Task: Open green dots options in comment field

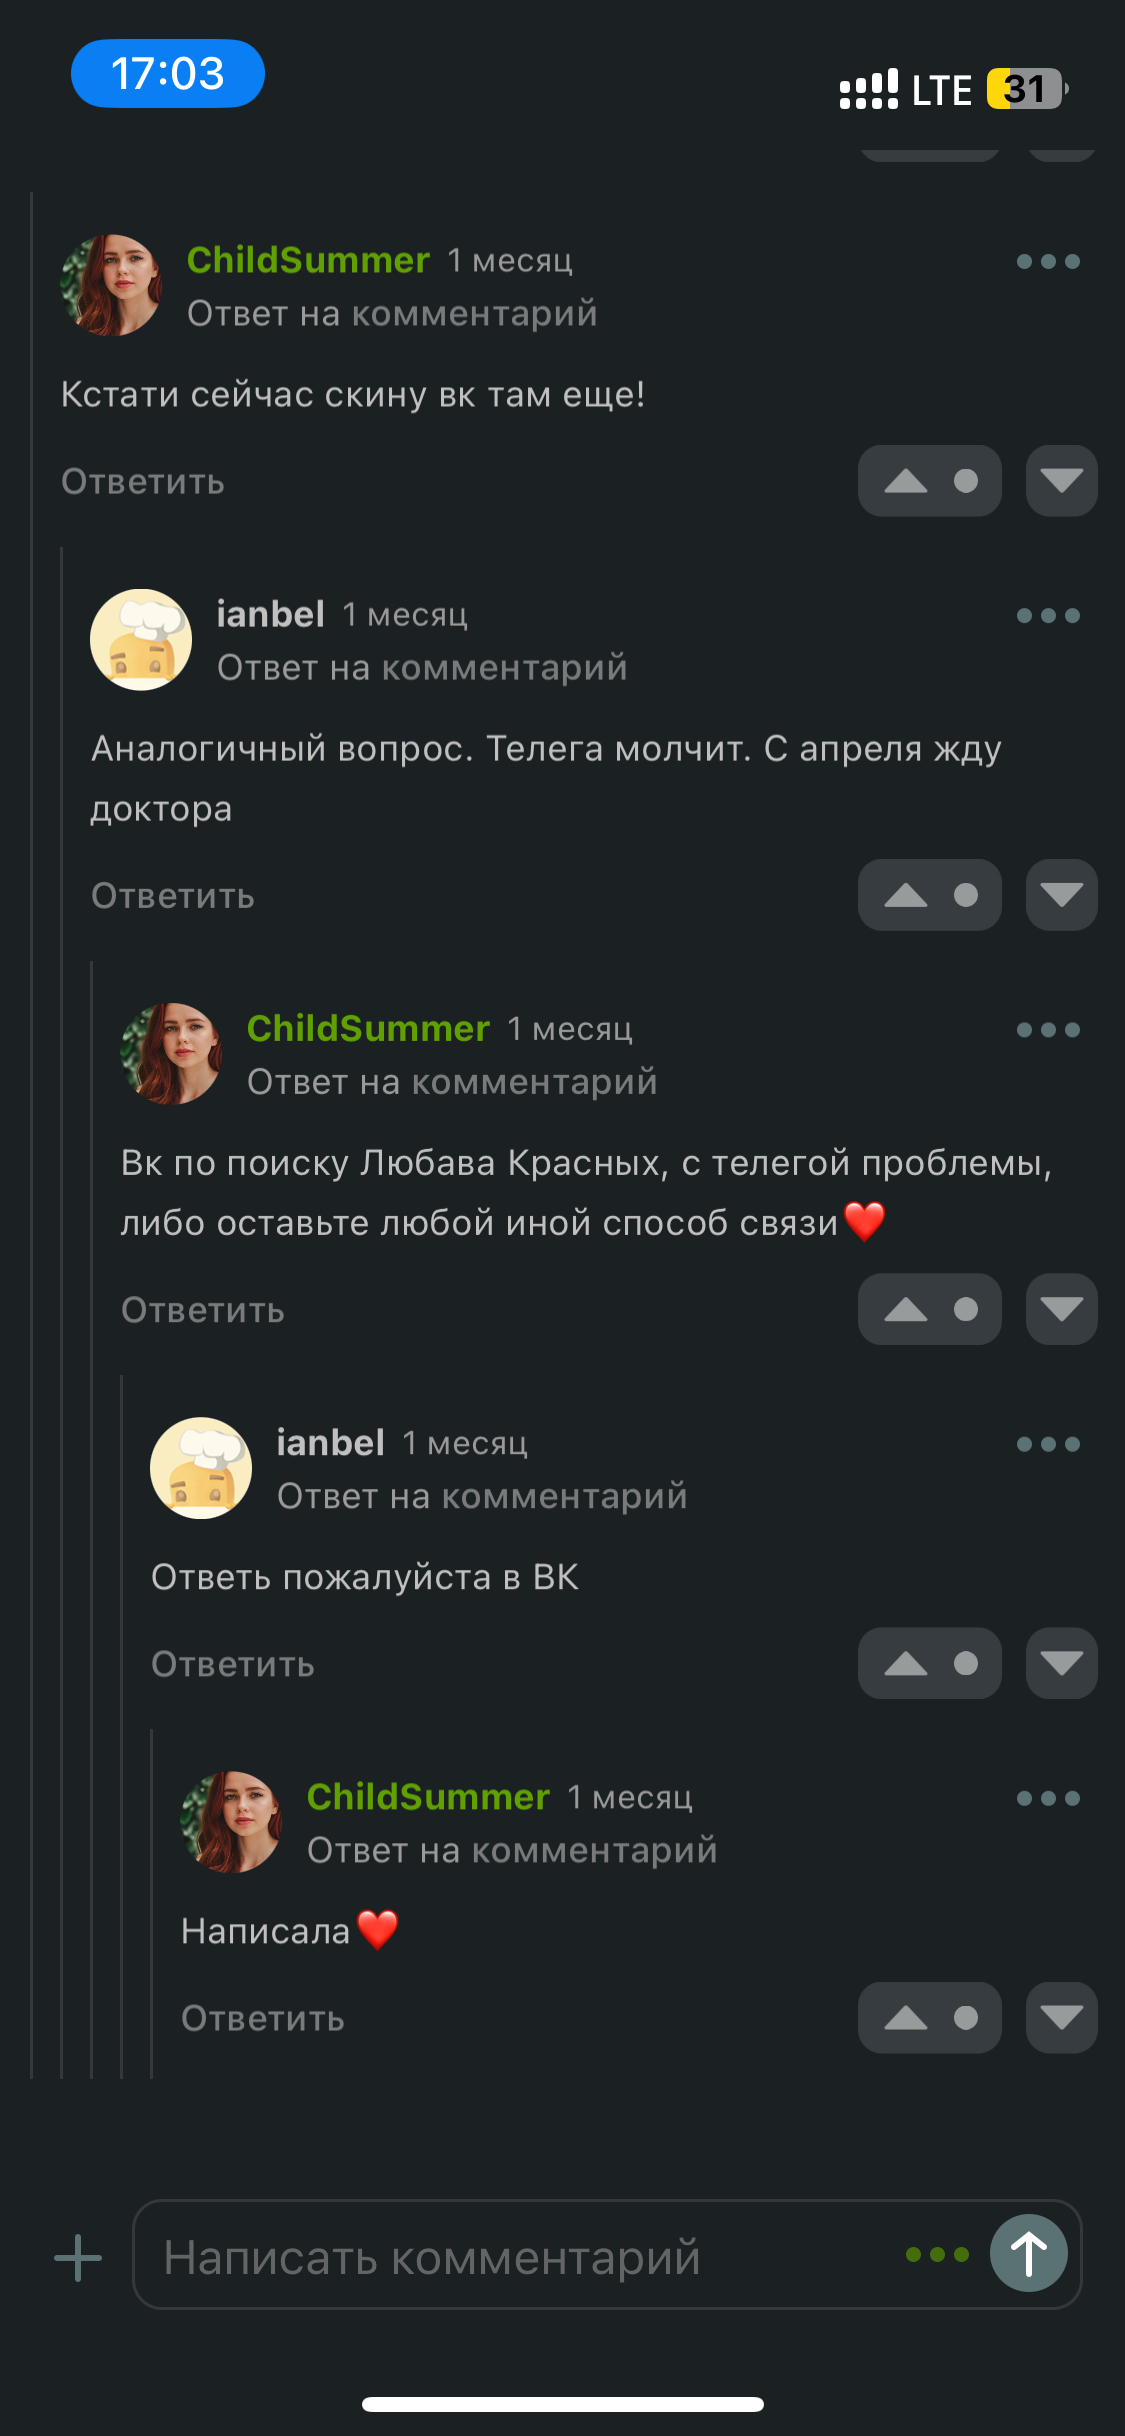Action: pyautogui.click(x=937, y=2254)
